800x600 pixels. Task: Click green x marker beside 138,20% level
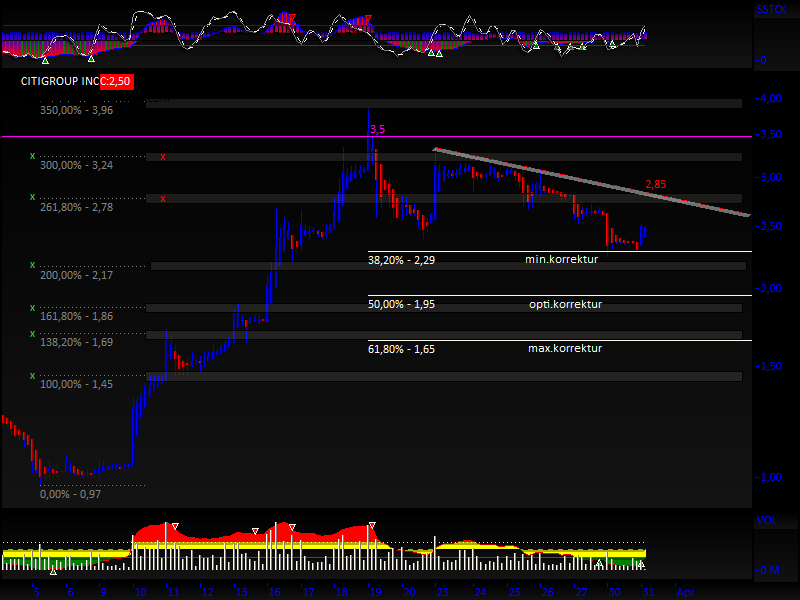click(x=32, y=333)
